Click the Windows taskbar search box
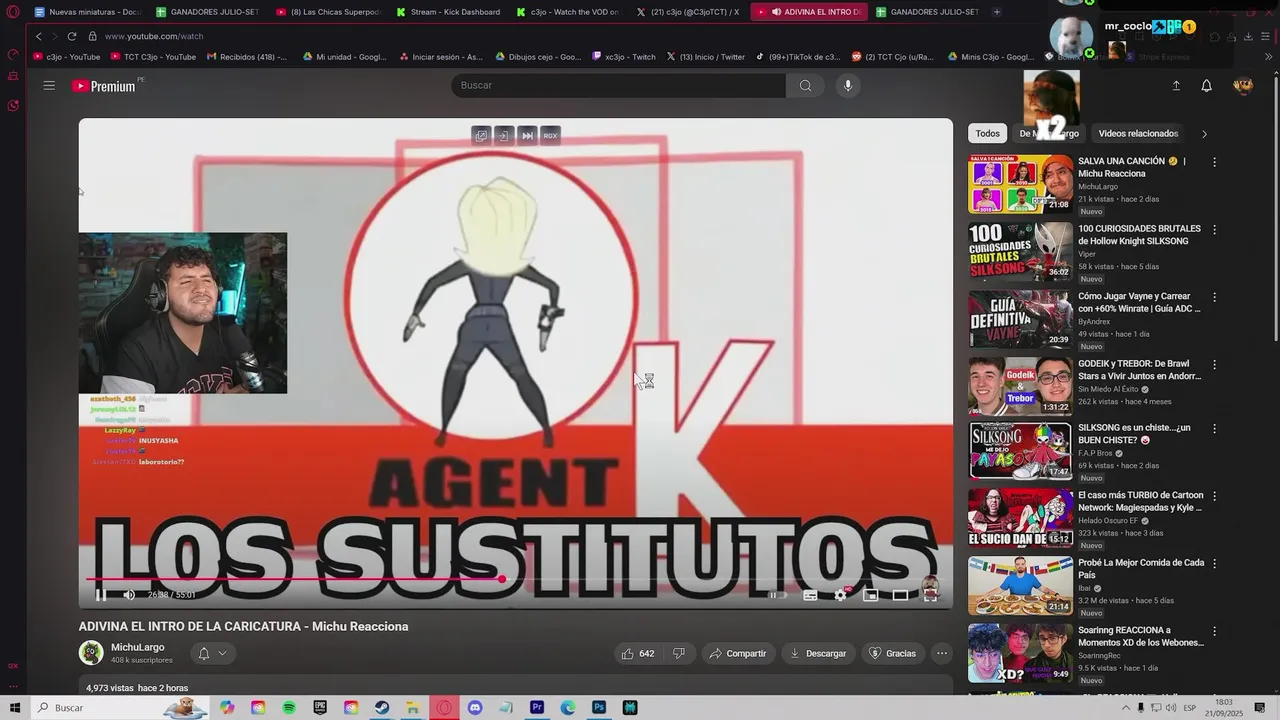This screenshot has width=1280, height=720. 120,708
